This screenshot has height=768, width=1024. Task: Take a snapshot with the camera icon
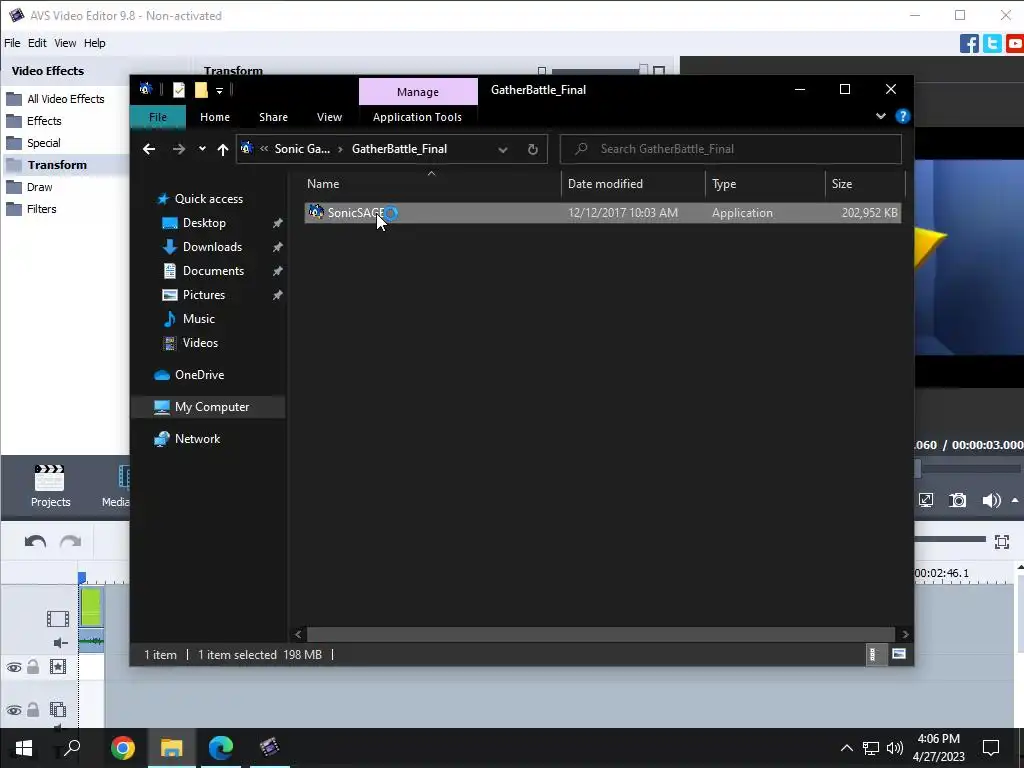pyautogui.click(x=957, y=500)
